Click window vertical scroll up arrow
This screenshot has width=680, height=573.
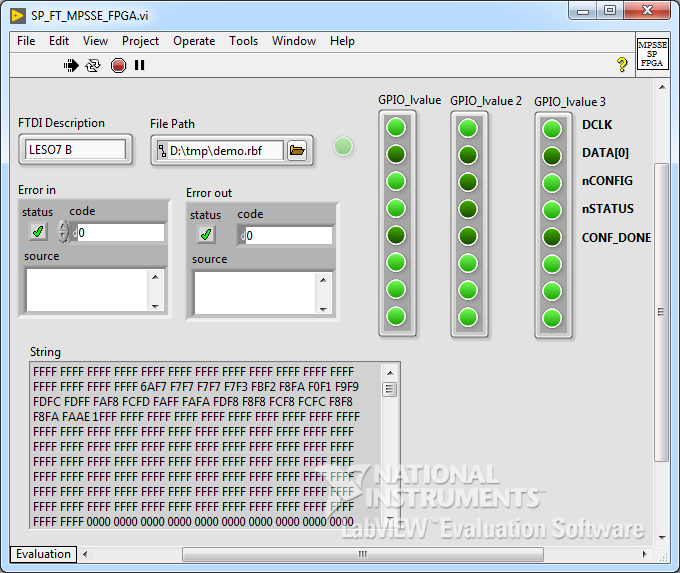pos(662,87)
